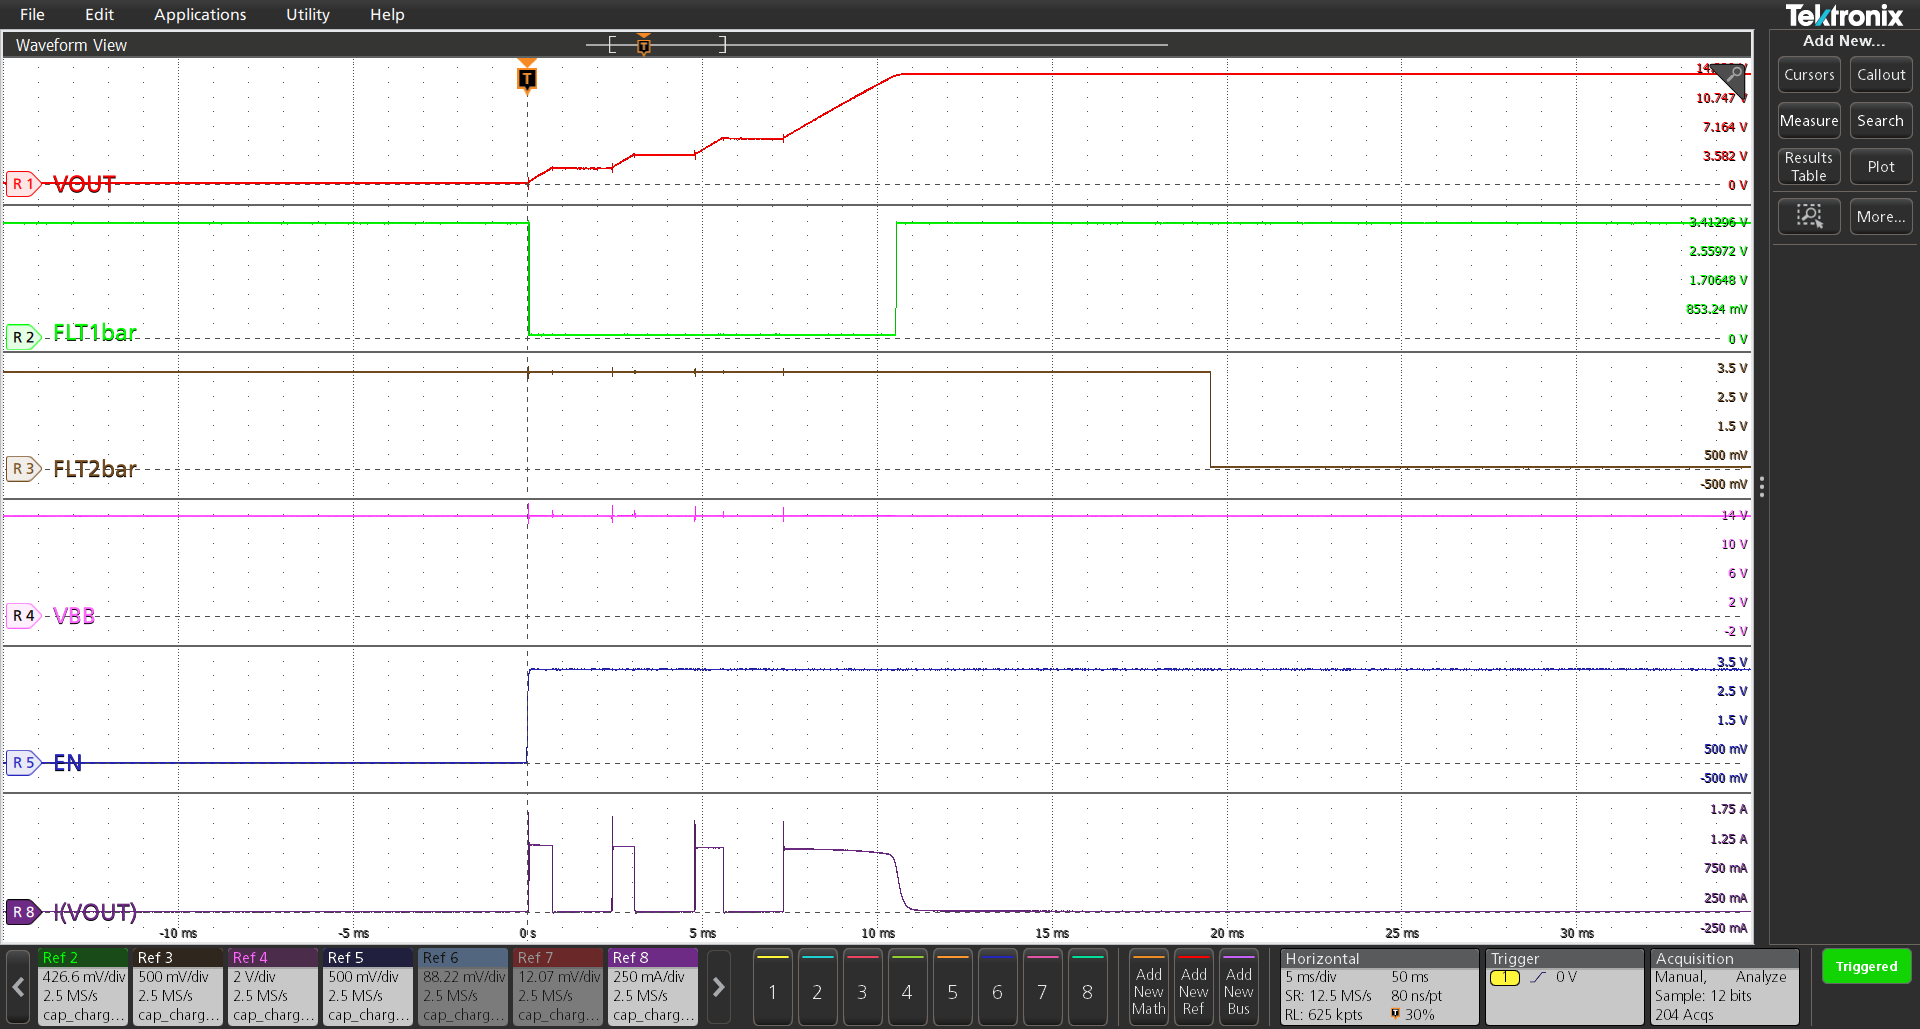Open the More... options button

[1880, 216]
